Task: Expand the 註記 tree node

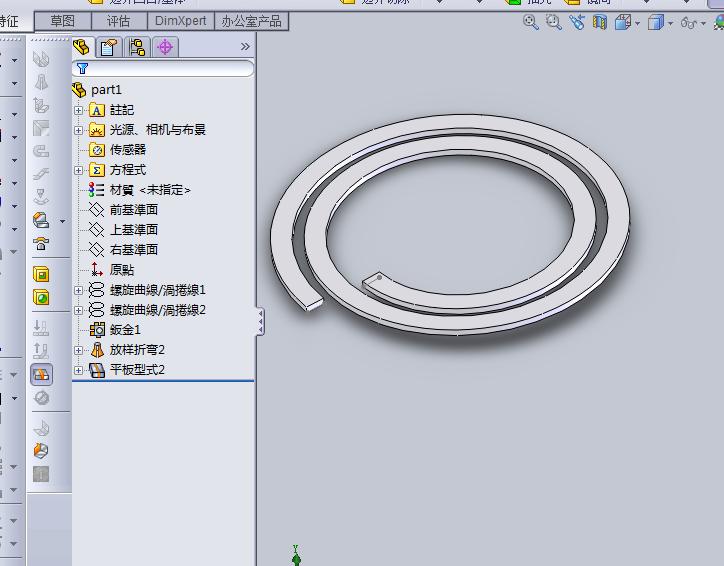Action: pos(78,110)
